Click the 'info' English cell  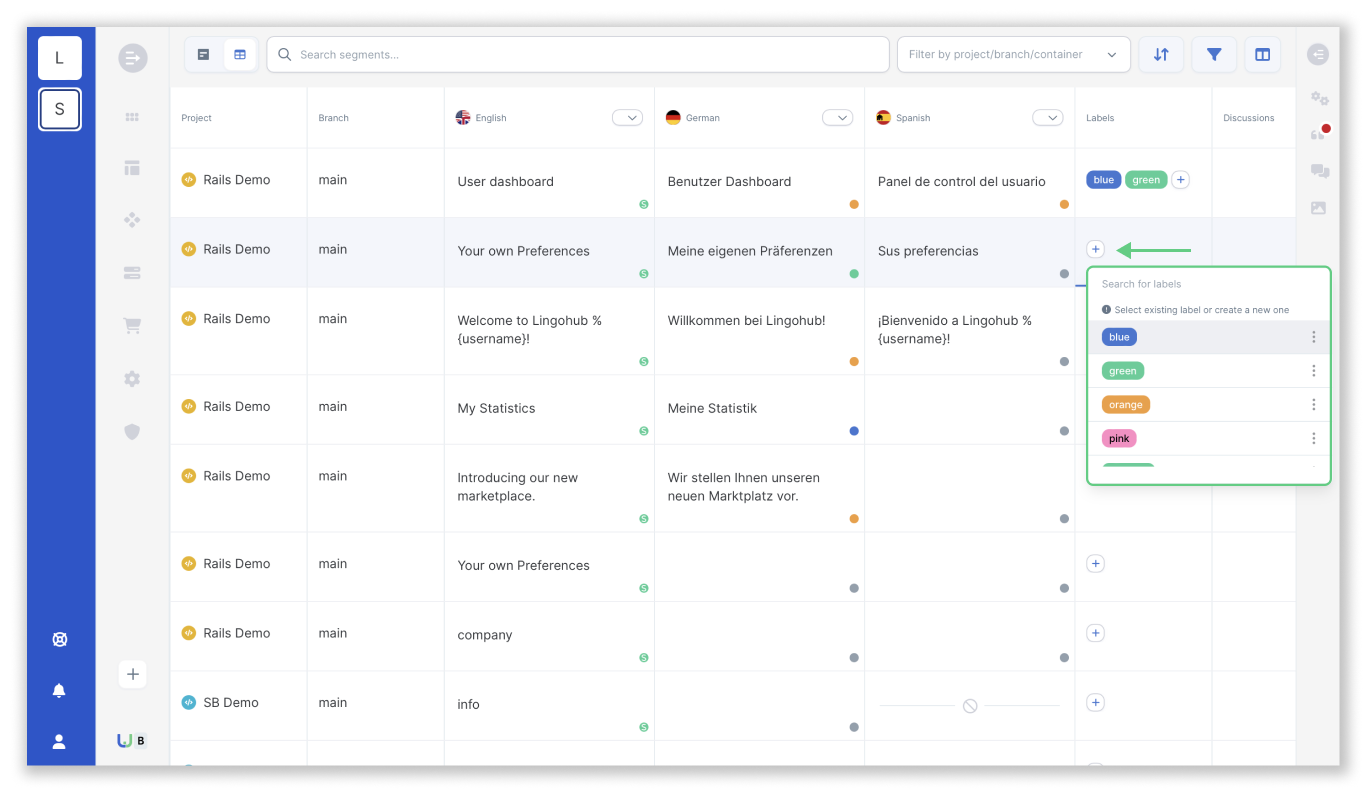[x=549, y=706]
